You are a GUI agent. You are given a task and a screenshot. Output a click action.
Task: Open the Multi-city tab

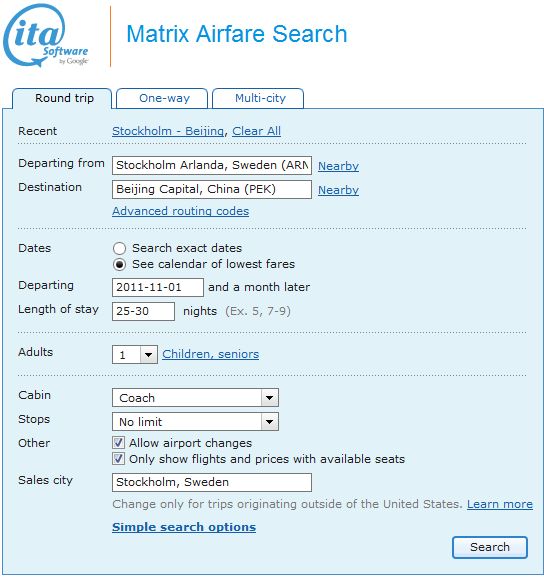click(x=258, y=98)
